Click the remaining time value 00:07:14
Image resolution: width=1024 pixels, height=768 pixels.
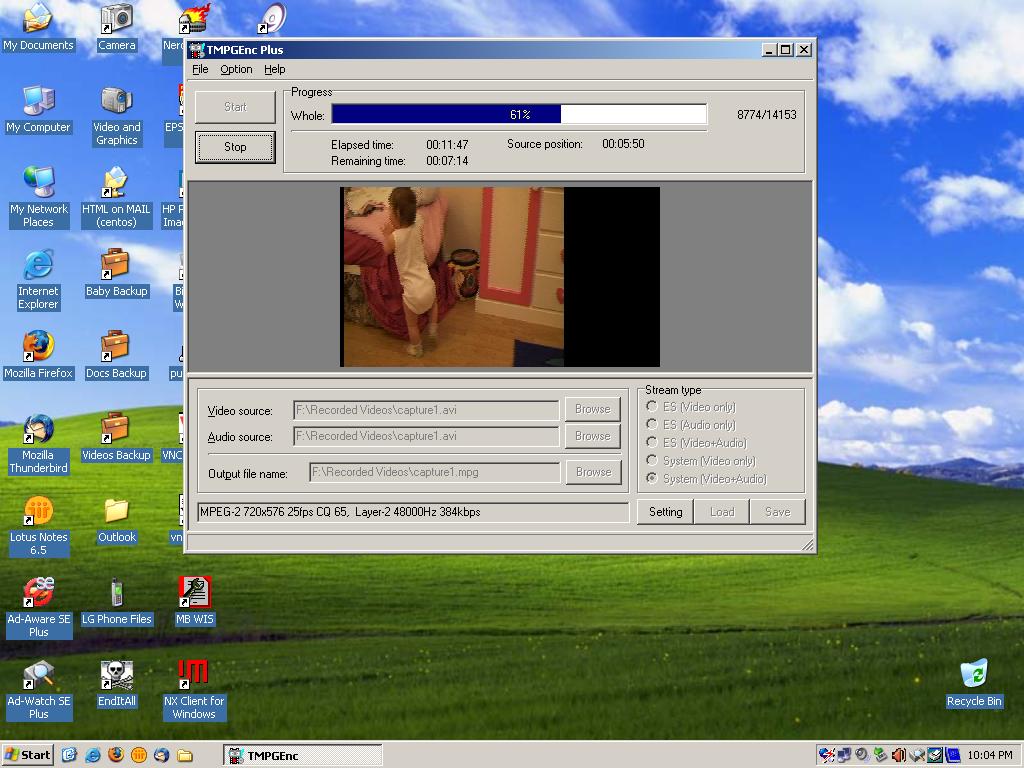(x=447, y=161)
